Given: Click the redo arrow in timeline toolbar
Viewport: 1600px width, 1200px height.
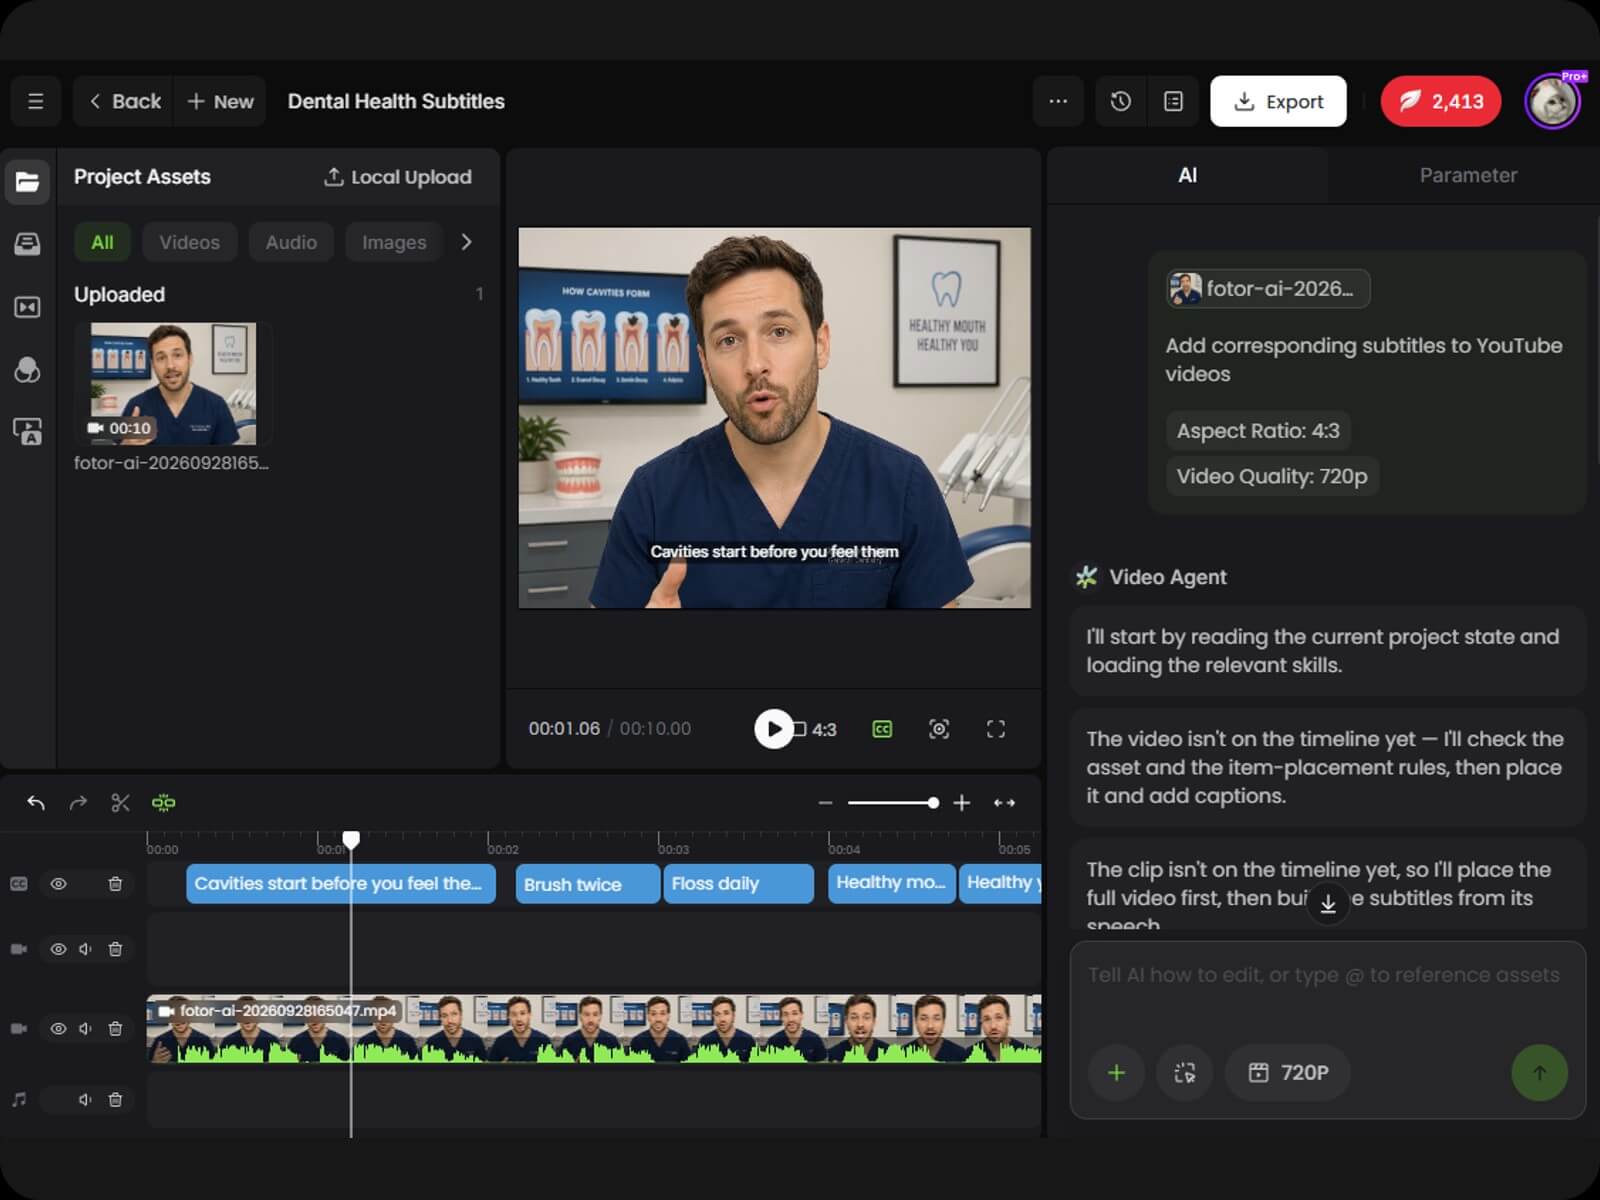Looking at the screenshot, I should click(78, 803).
